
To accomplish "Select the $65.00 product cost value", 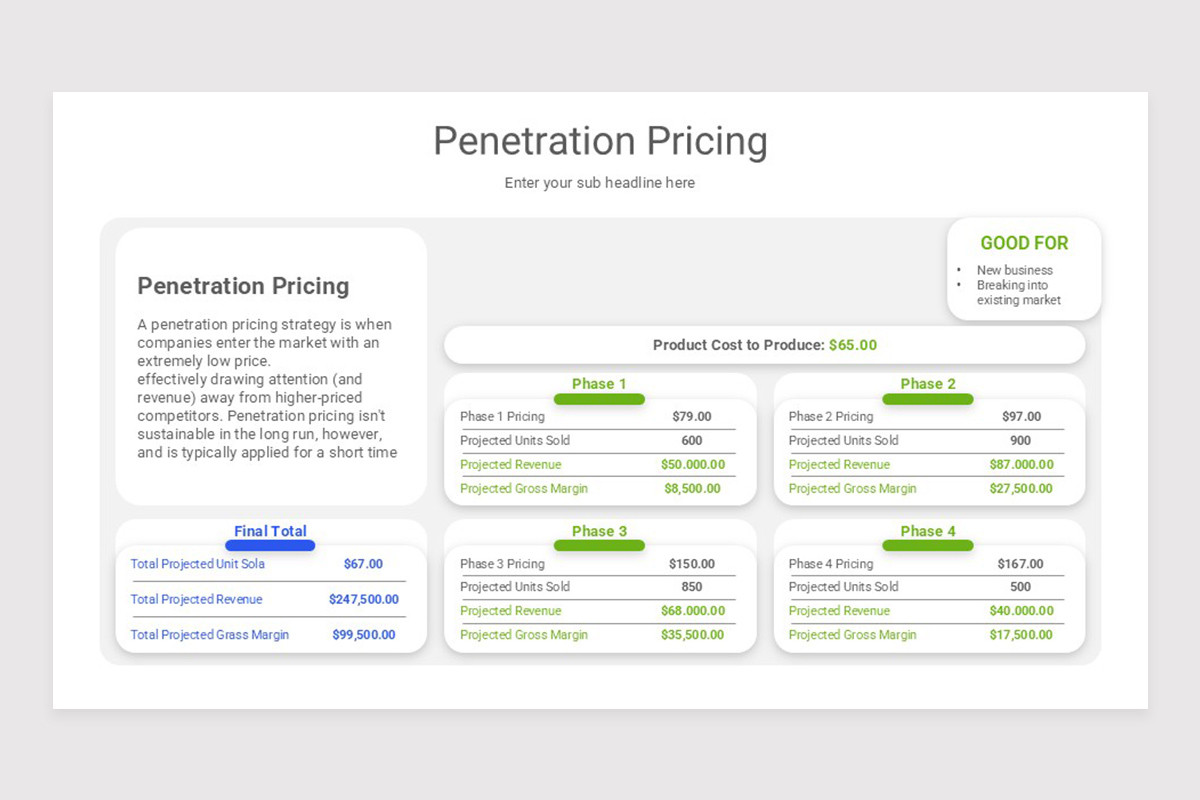I will (853, 345).
